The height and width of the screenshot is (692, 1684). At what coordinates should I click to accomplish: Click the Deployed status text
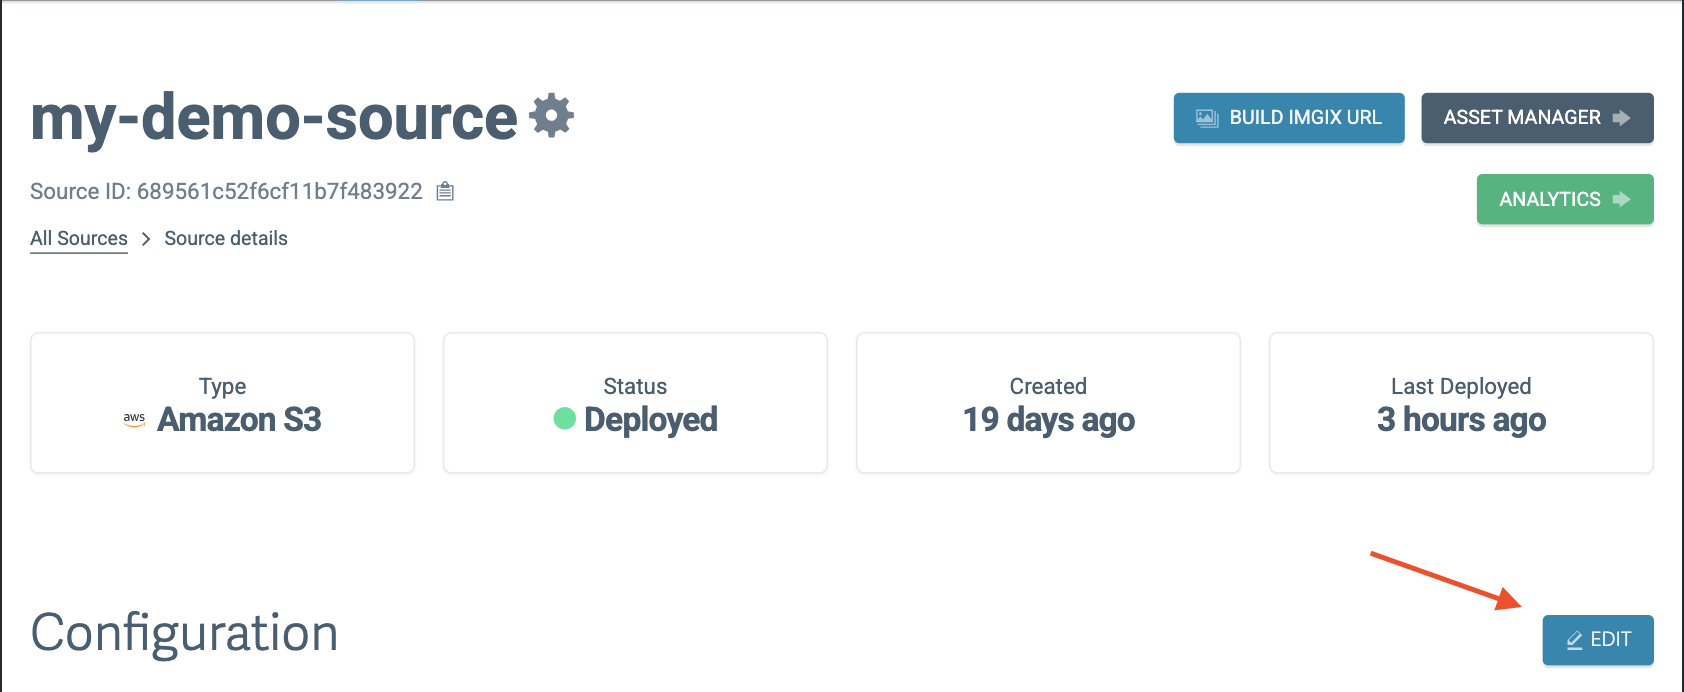(x=651, y=420)
